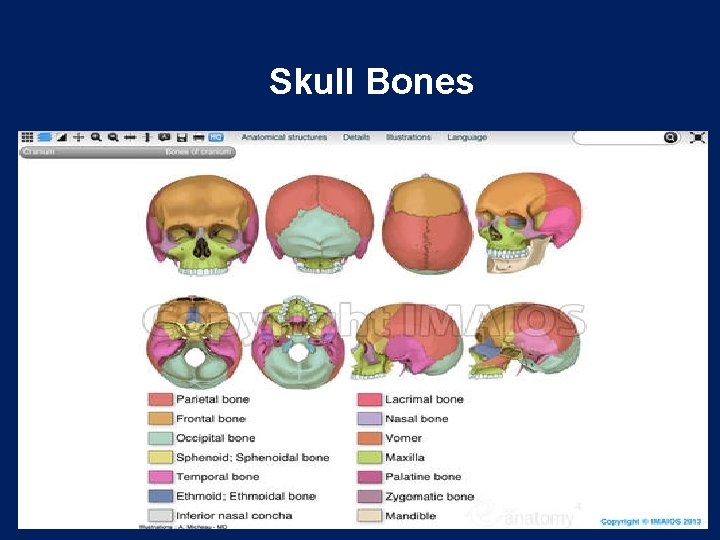This screenshot has height=540, width=720.
Task: Click the Nasal bone lavender swatch
Action: click(370, 418)
